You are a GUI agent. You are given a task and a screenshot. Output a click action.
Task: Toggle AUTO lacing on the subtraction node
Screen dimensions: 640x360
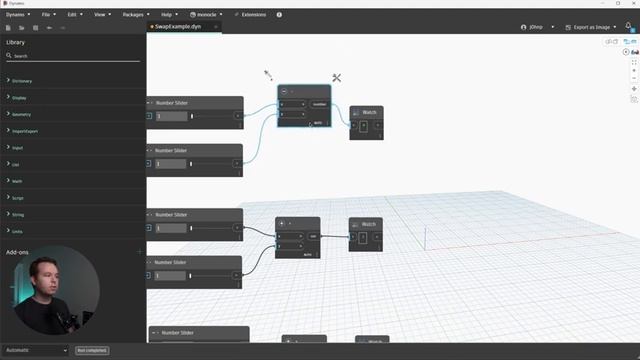coord(318,122)
